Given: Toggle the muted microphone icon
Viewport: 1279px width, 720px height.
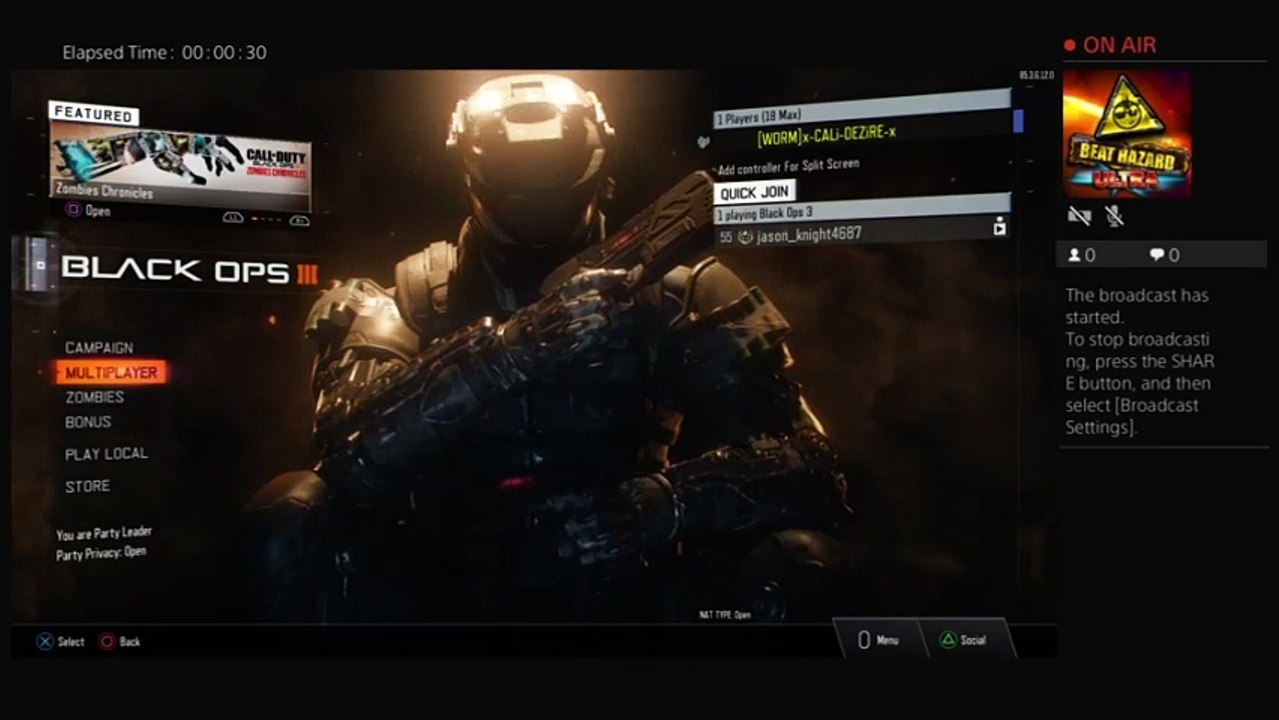Looking at the screenshot, I should tap(1113, 215).
